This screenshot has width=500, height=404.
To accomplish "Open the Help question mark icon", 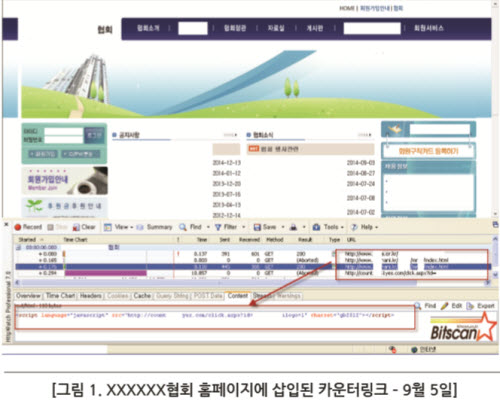I will click(x=354, y=227).
